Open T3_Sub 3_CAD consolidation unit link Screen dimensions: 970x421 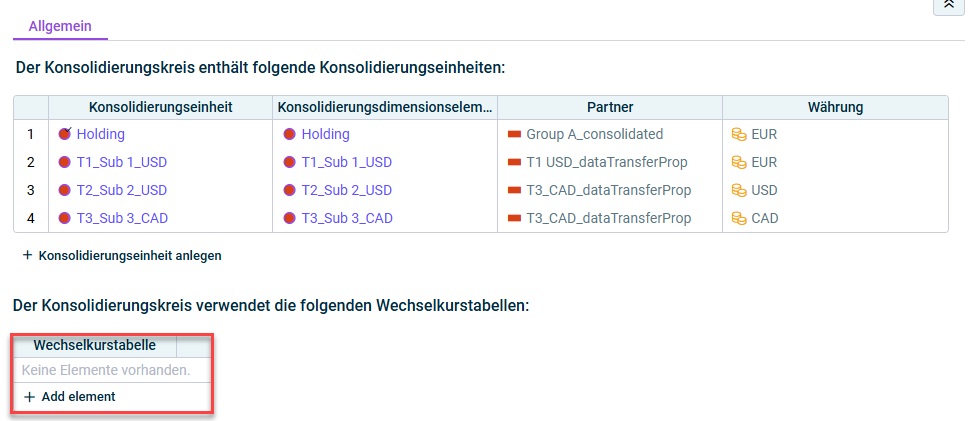coord(122,218)
